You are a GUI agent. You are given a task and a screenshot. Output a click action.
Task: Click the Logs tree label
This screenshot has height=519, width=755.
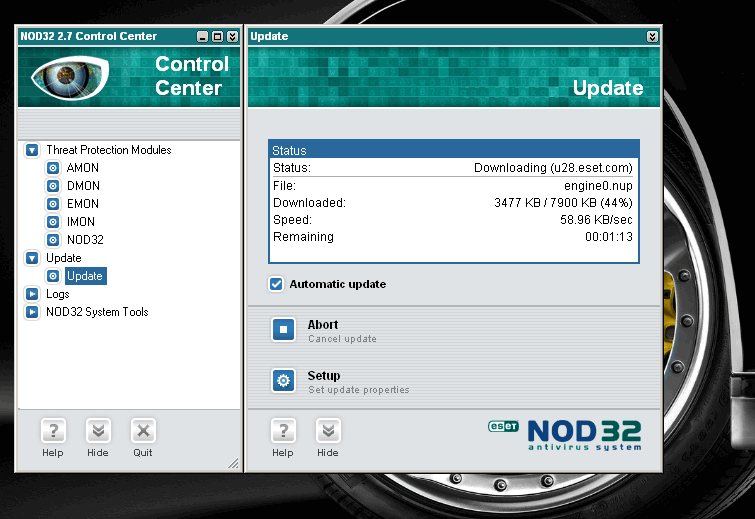point(58,294)
